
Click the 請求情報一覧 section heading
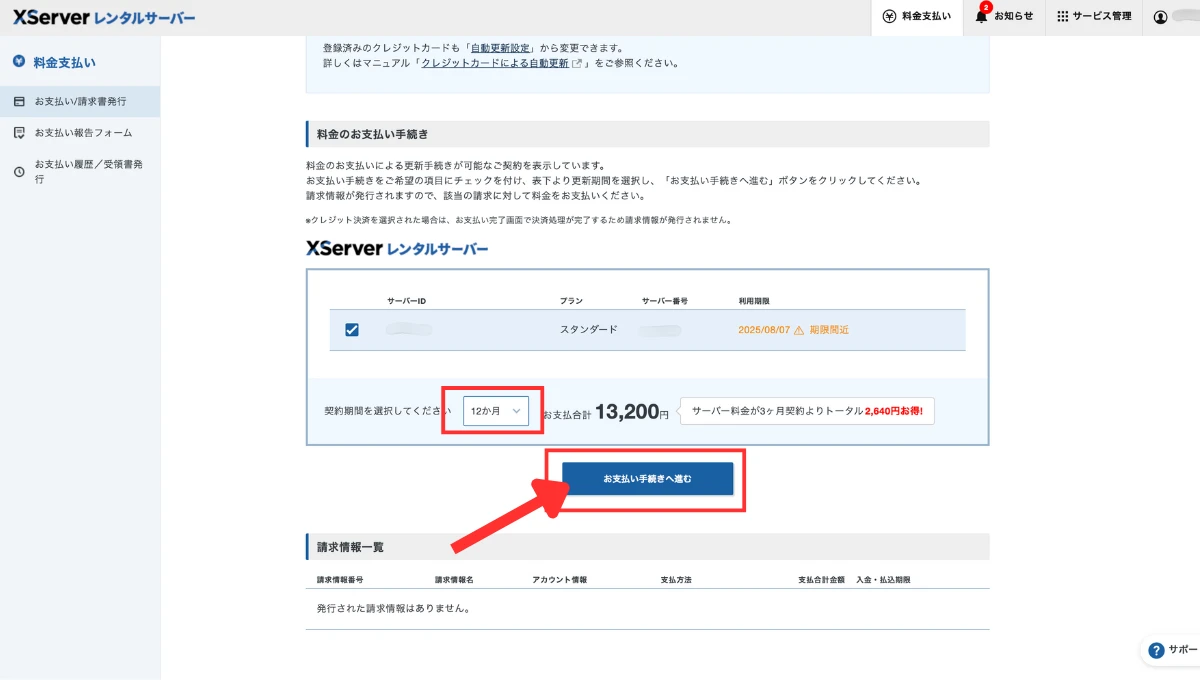350,547
